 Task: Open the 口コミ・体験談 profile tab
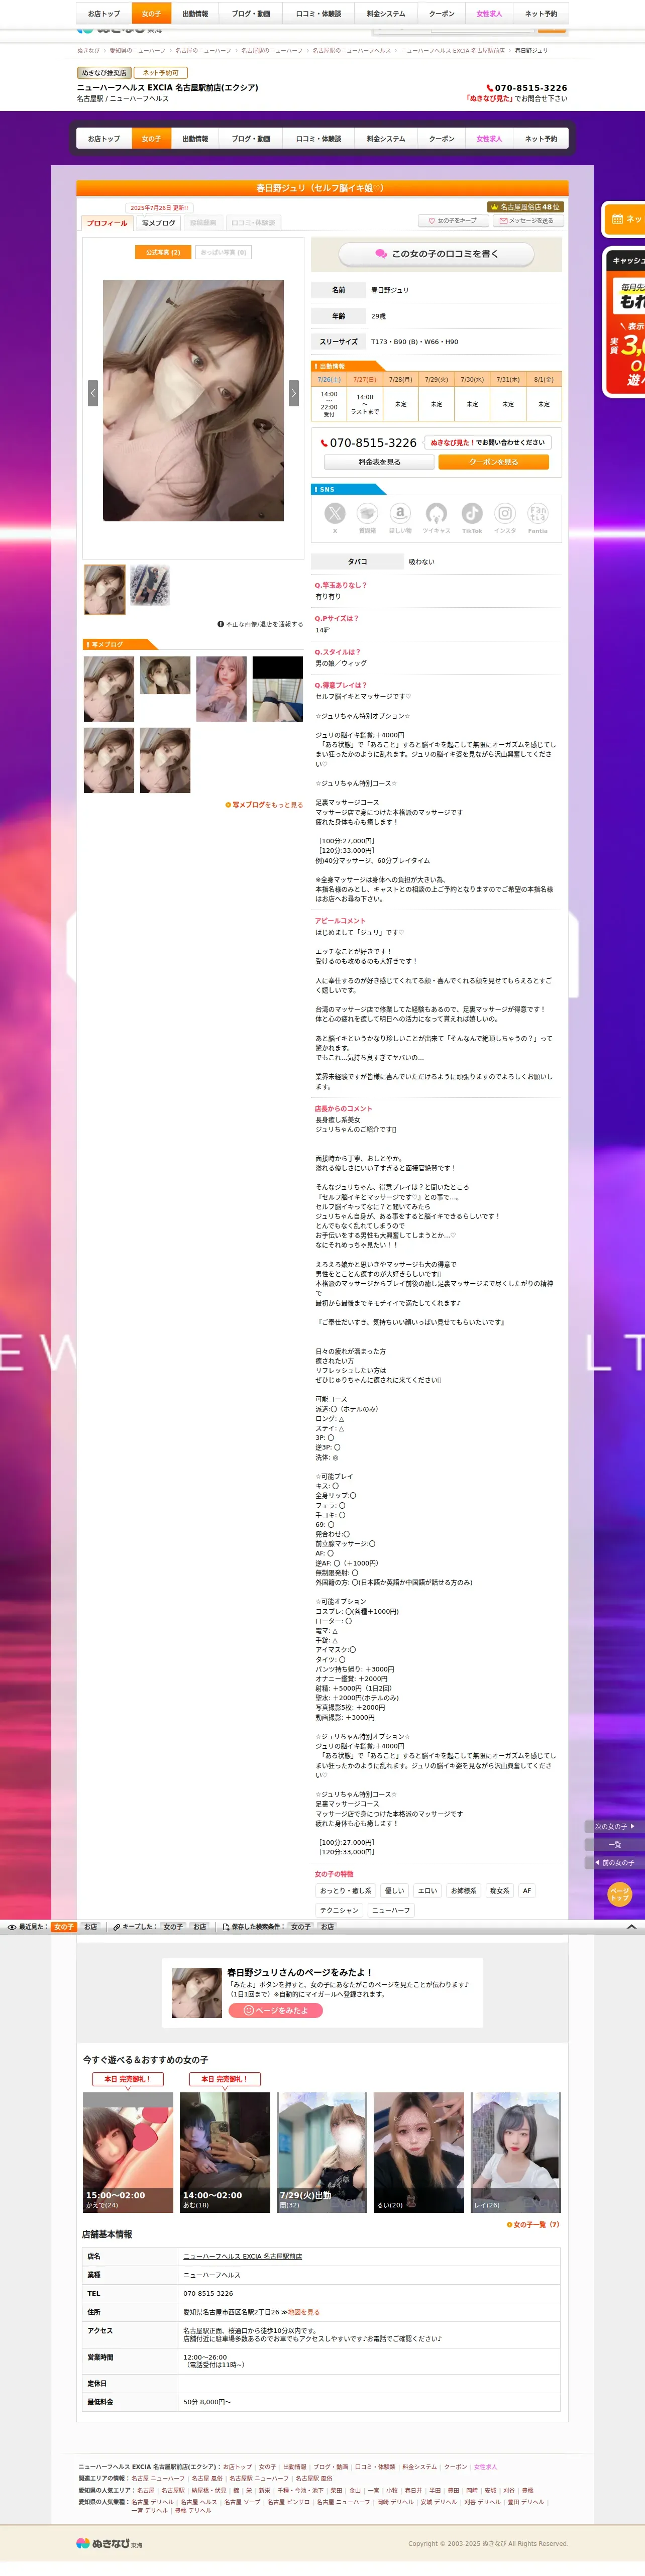click(x=253, y=223)
